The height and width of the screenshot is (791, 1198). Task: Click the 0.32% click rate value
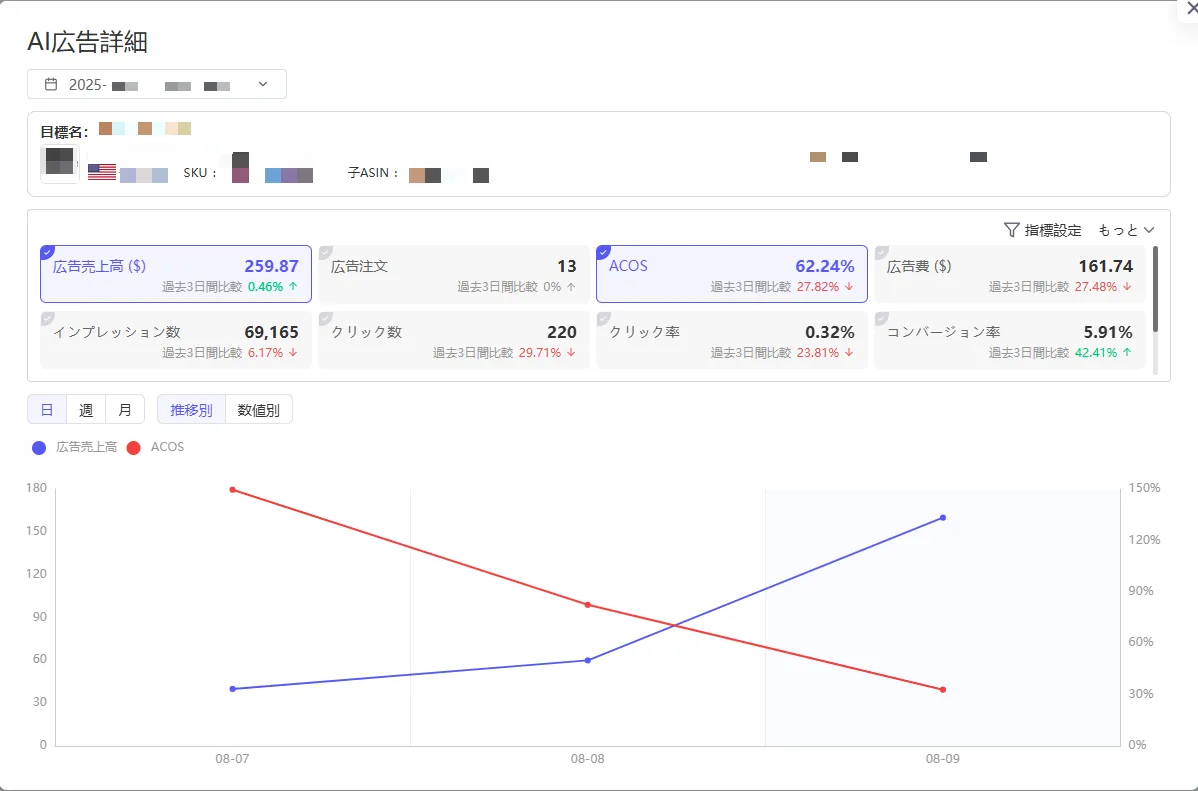point(830,332)
